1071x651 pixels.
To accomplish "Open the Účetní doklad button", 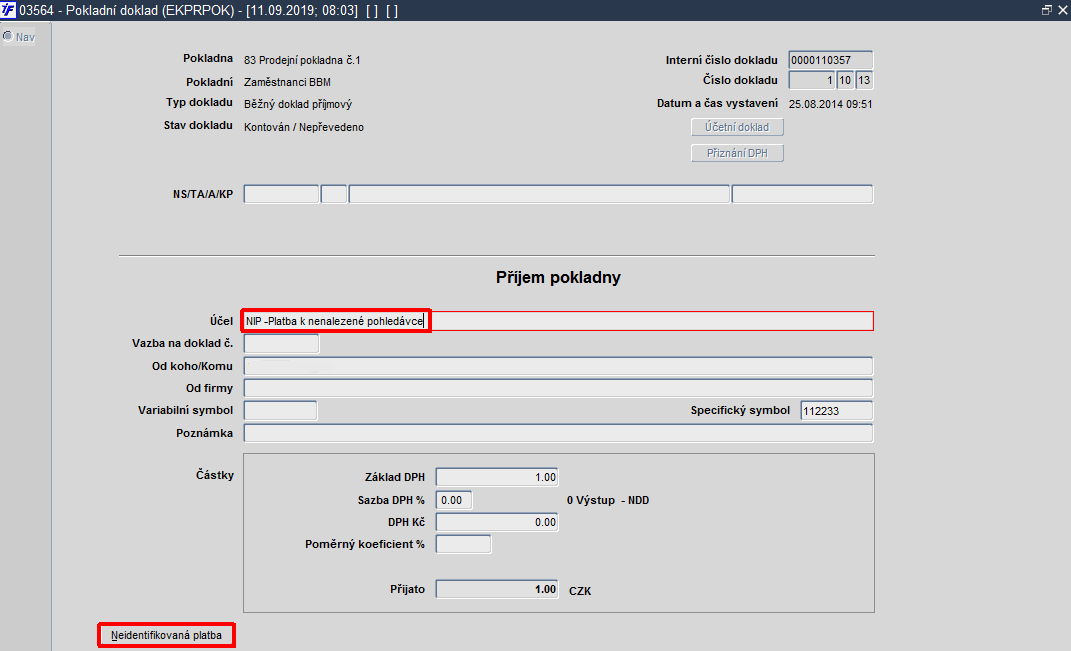I will click(x=737, y=127).
